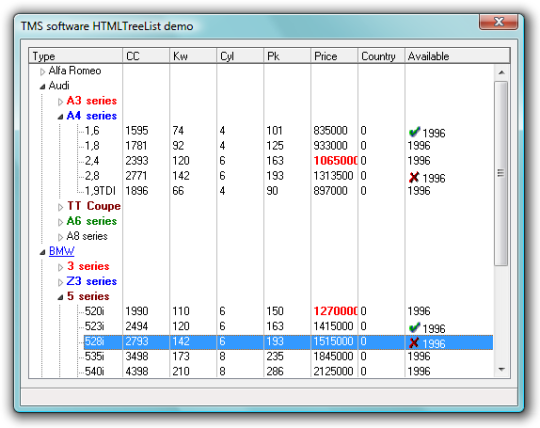The image size is (540, 428).
Task: Collapse the Audi tree node
Action: coord(42,87)
